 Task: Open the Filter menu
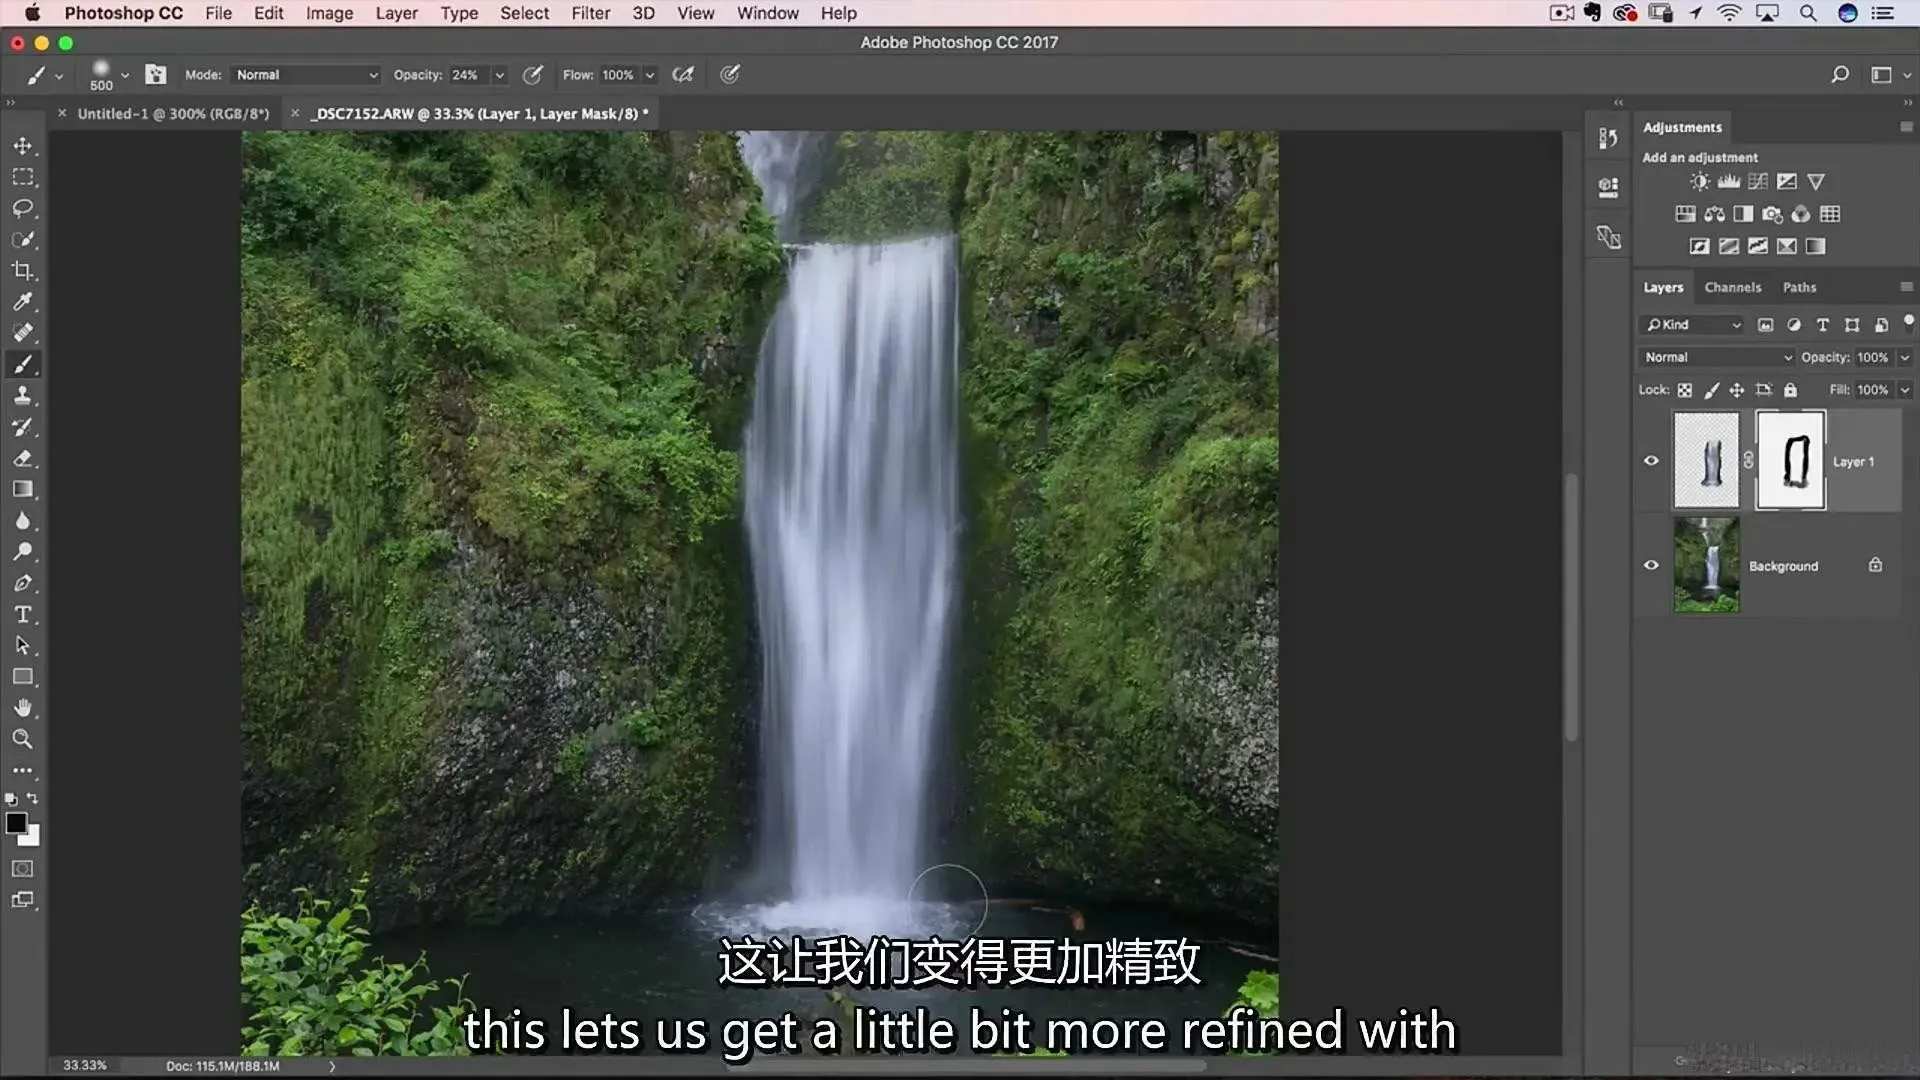(590, 13)
